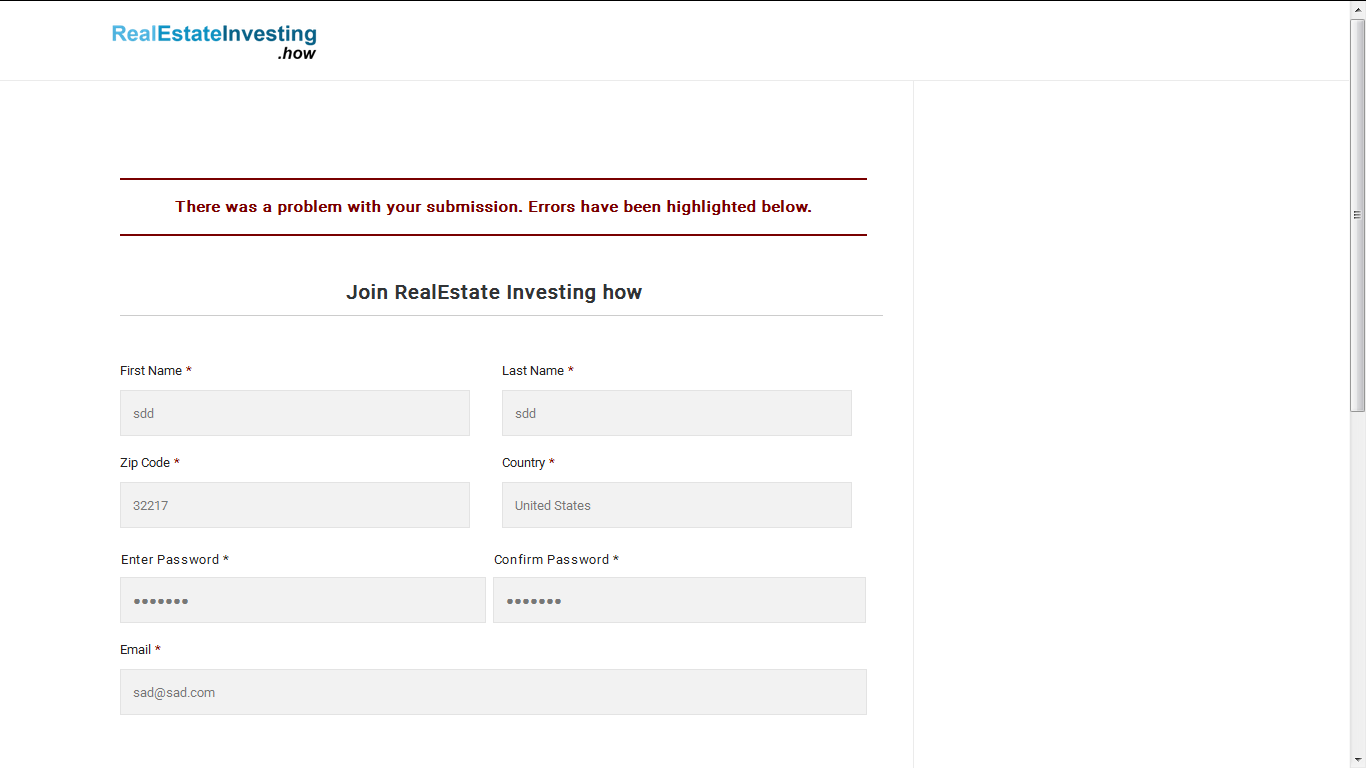The height and width of the screenshot is (768, 1366).
Task: Select the Enter Password field
Action: tap(303, 600)
